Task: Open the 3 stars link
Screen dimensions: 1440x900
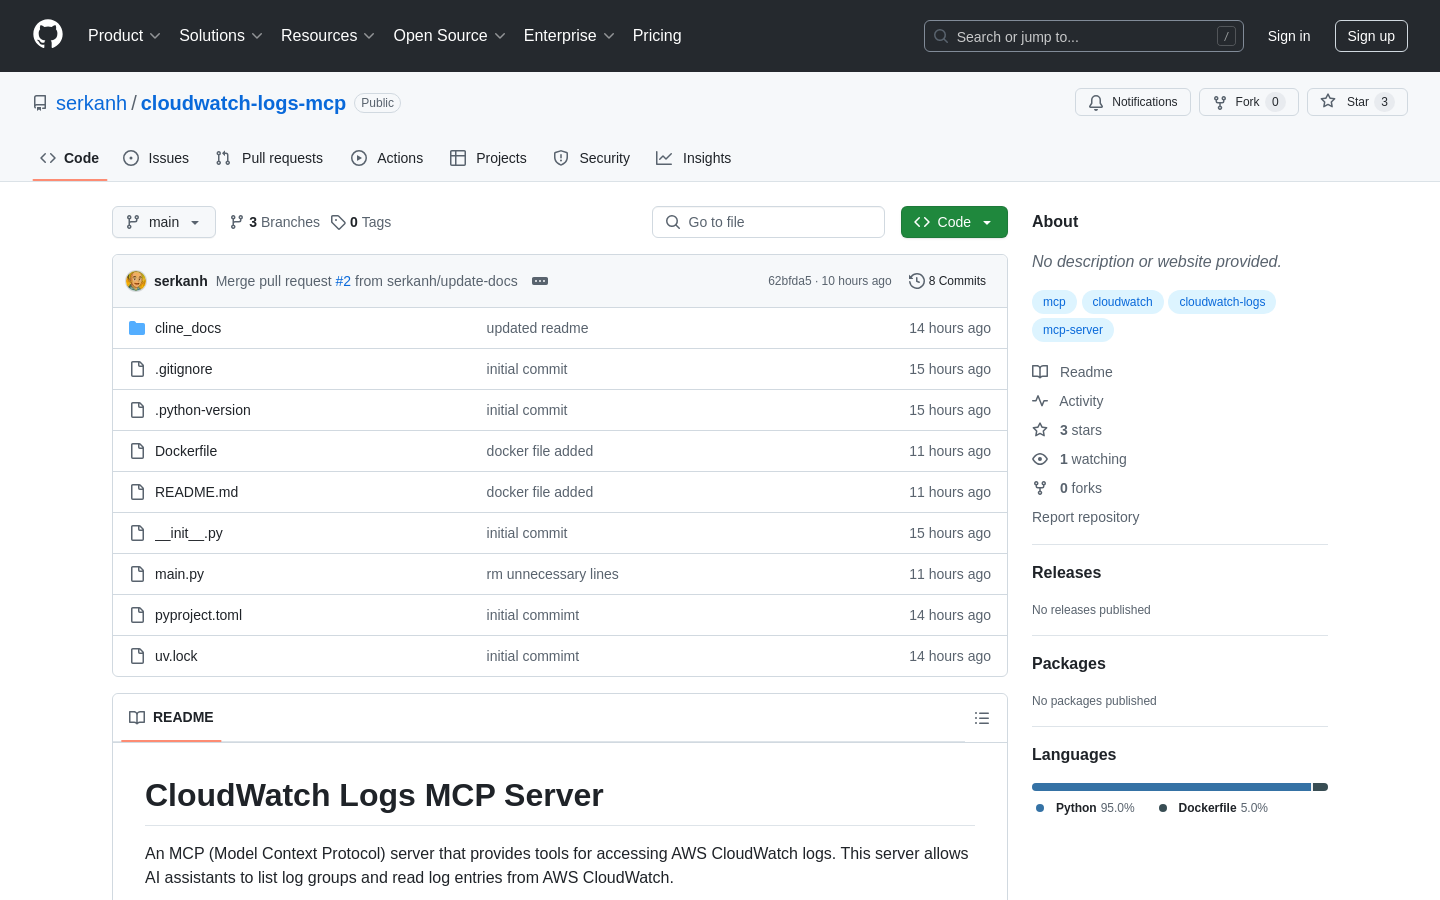Action: [1067, 430]
